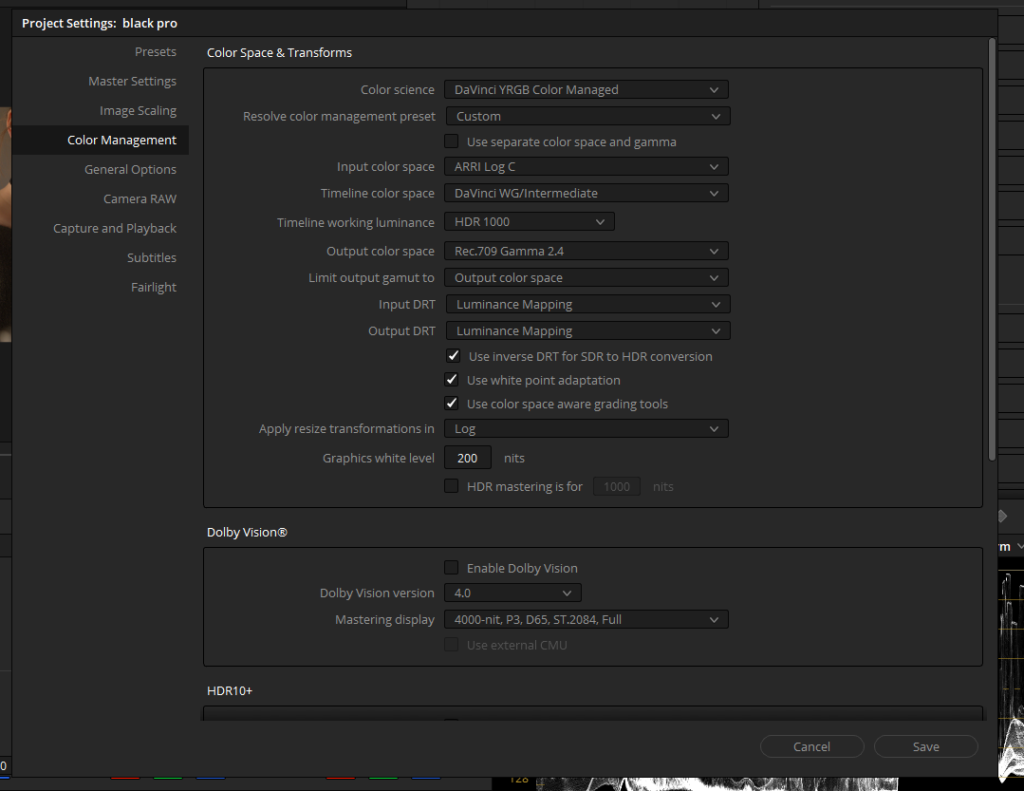Uncheck Use white point adaptation
This screenshot has height=791, width=1024.
451,379
